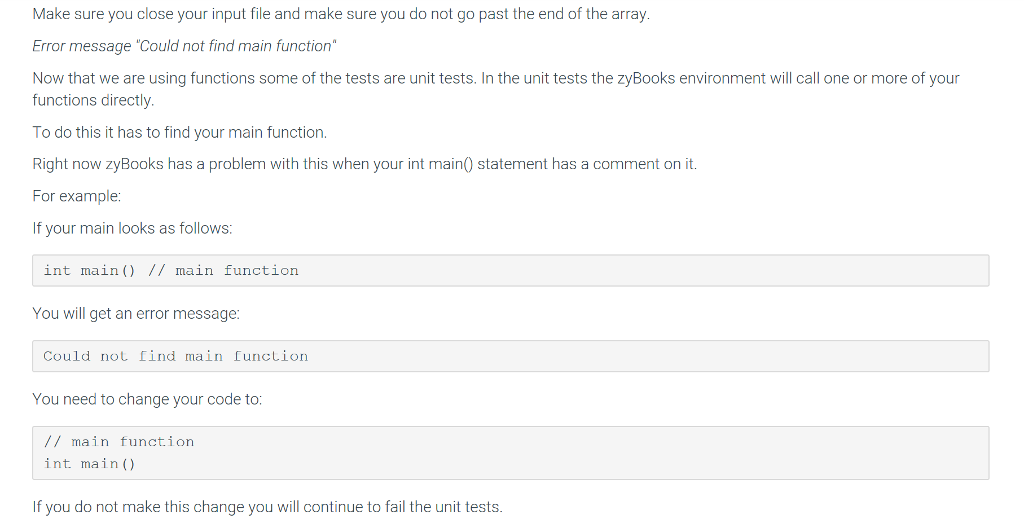1024x519 pixels.
Task: Click the 'Could not find main function' code box
Action: point(511,356)
